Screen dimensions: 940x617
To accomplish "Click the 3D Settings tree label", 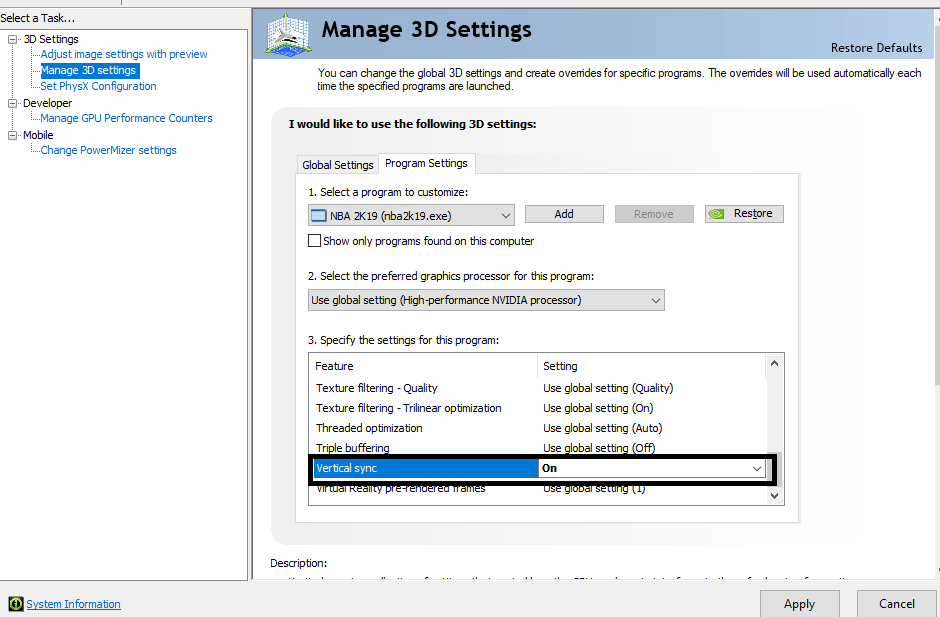I will (51, 39).
